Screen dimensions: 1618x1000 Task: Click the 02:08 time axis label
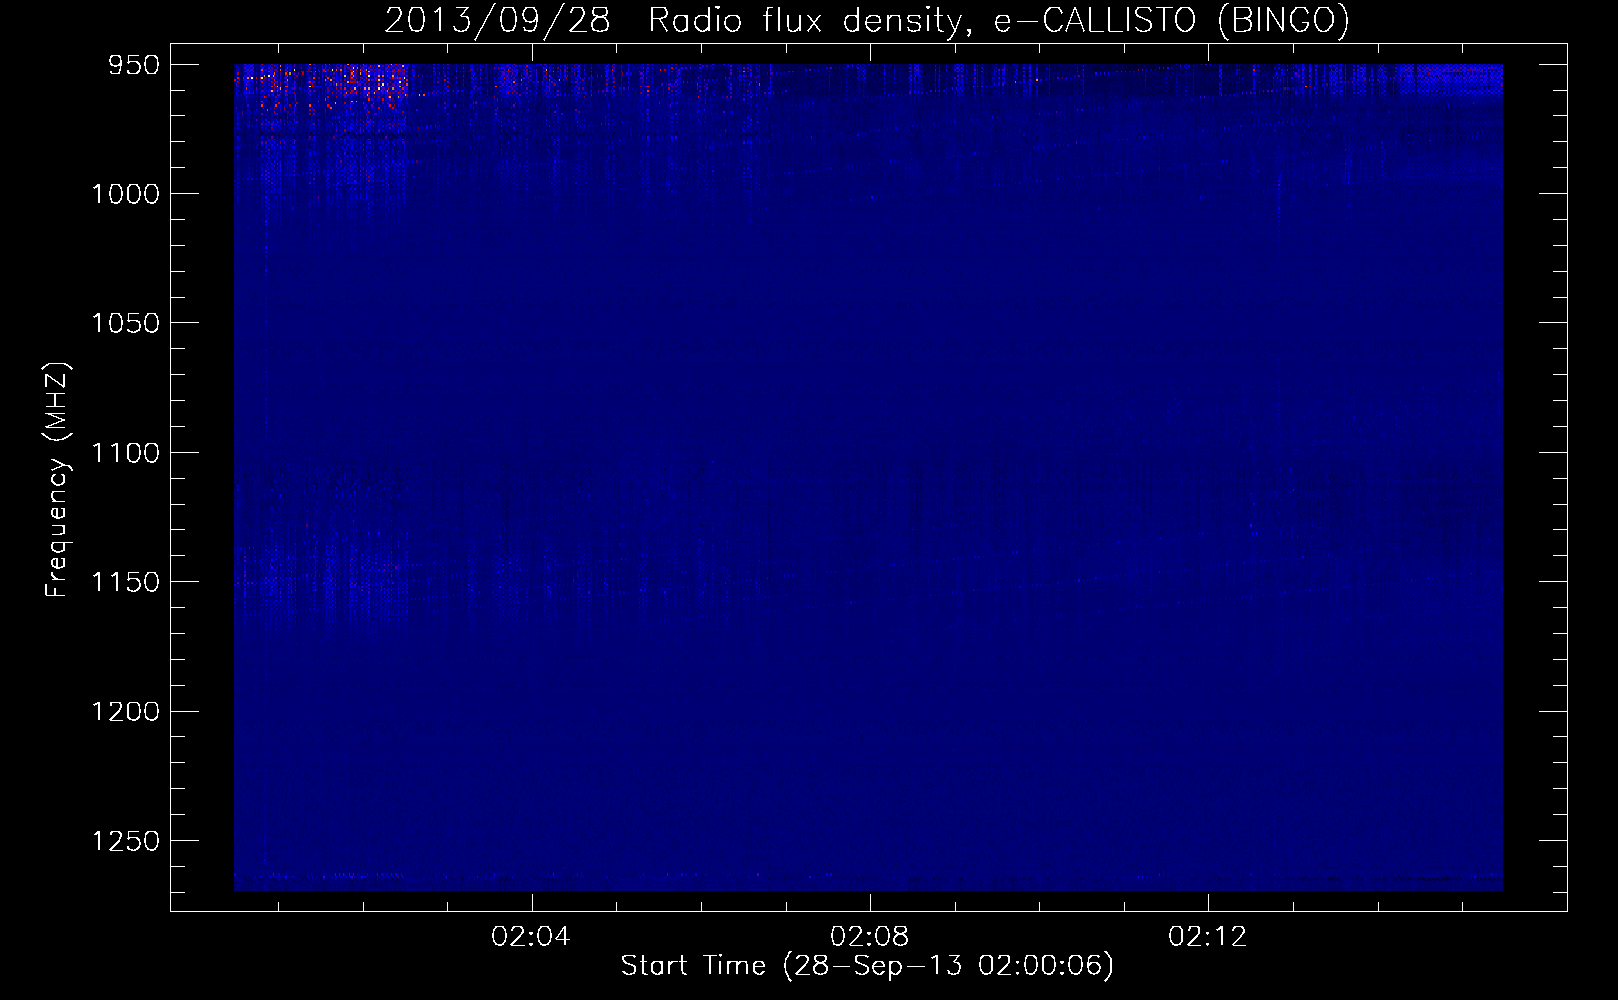[870, 936]
